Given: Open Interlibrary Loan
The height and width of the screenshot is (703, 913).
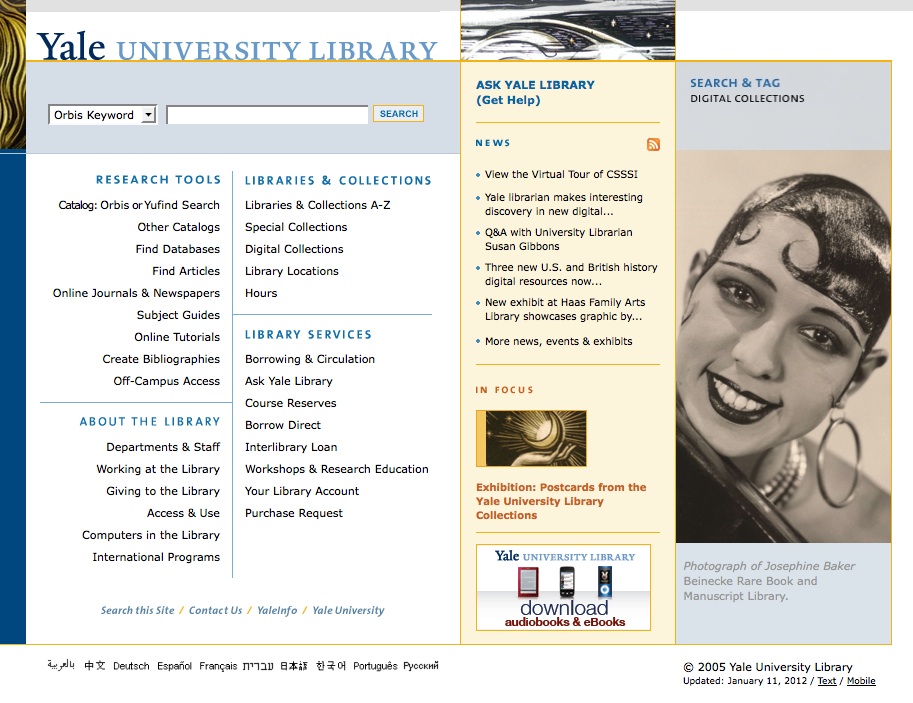Looking at the screenshot, I should coord(291,447).
